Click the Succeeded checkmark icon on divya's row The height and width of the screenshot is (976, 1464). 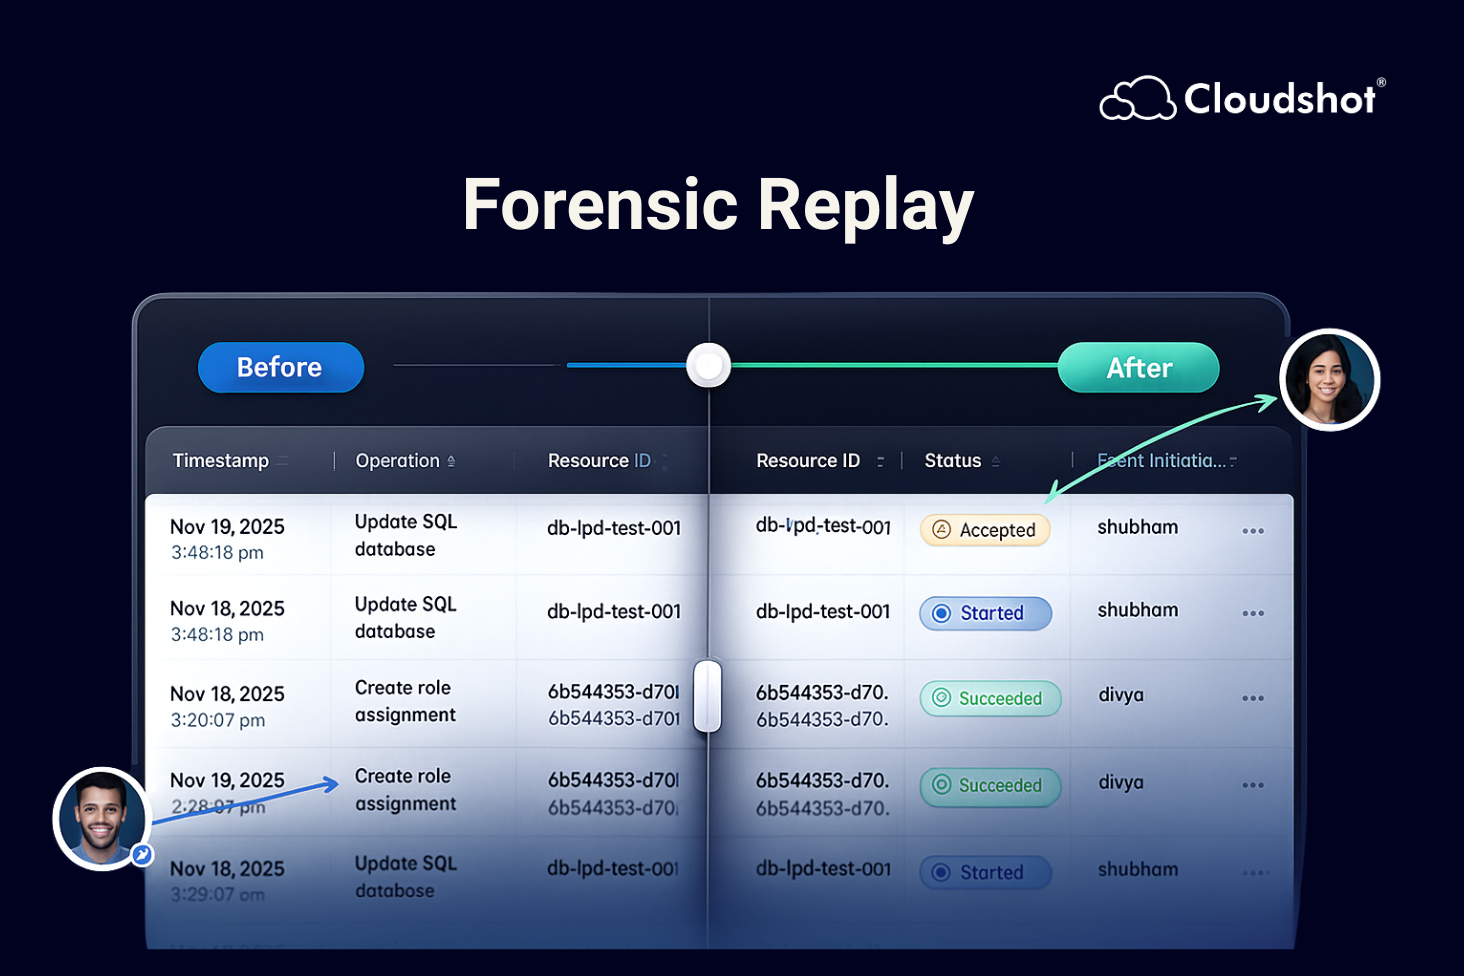point(942,698)
